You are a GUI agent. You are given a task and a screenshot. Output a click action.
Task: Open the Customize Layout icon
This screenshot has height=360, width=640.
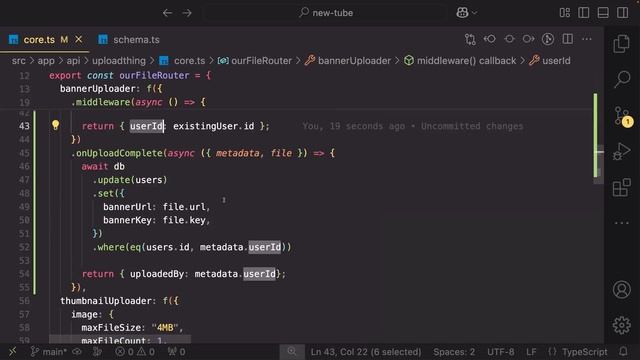tap(565, 13)
